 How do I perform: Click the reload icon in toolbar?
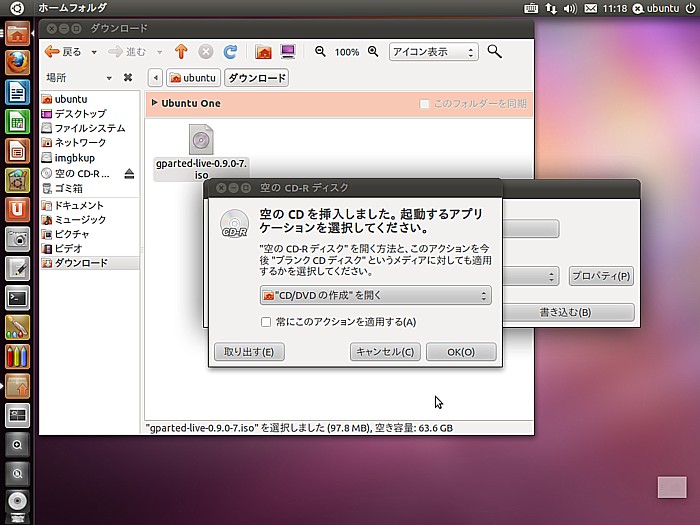tap(230, 51)
